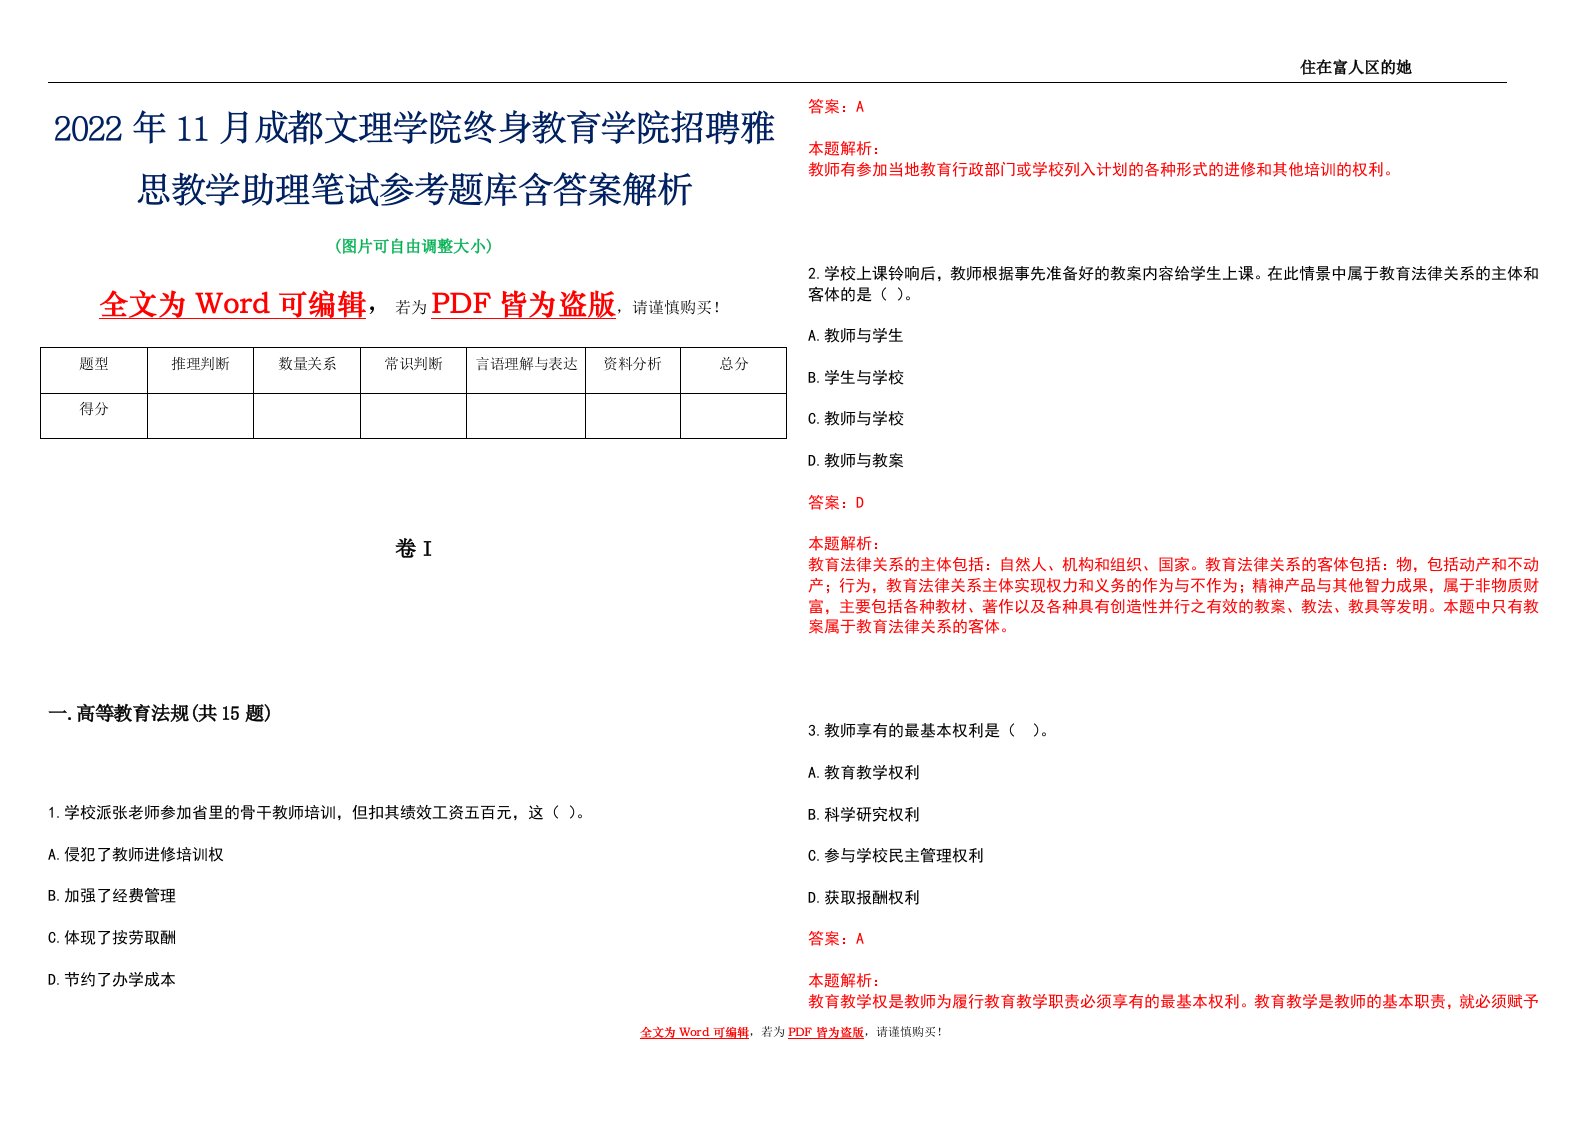Click the empty score cell under 推理判断

click(x=200, y=416)
